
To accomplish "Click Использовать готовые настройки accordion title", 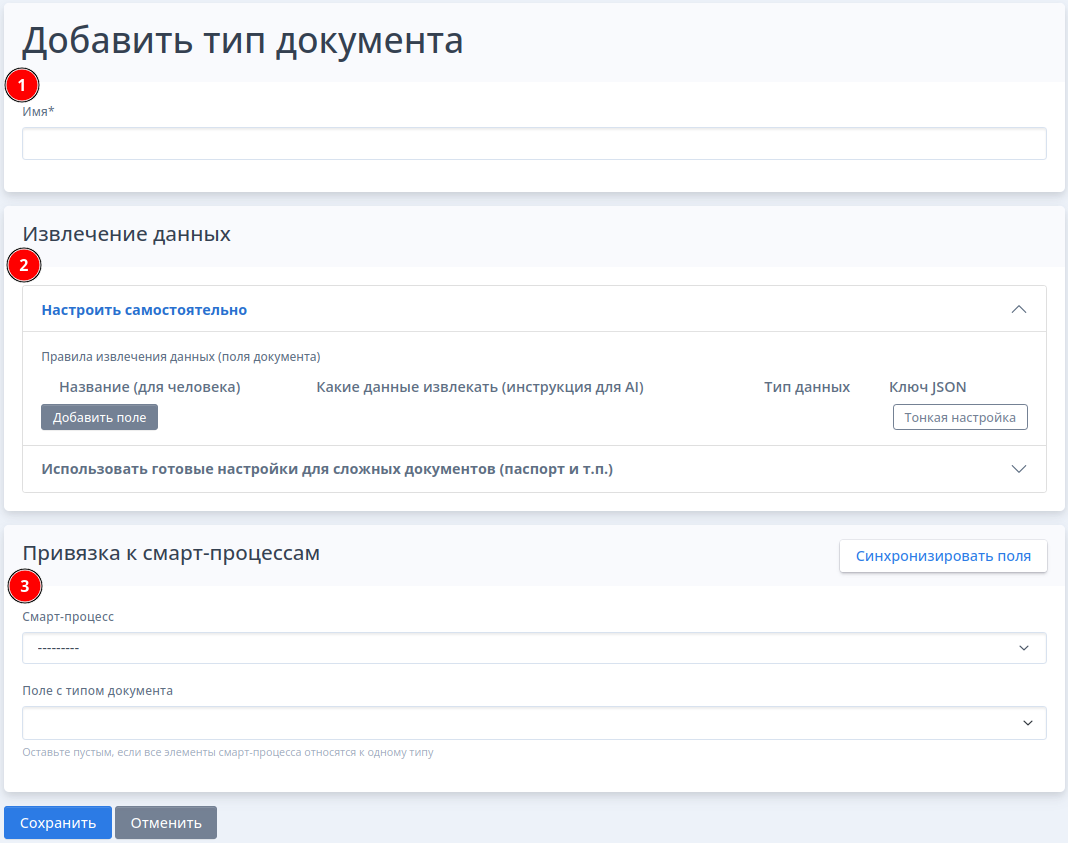I will point(327,469).
